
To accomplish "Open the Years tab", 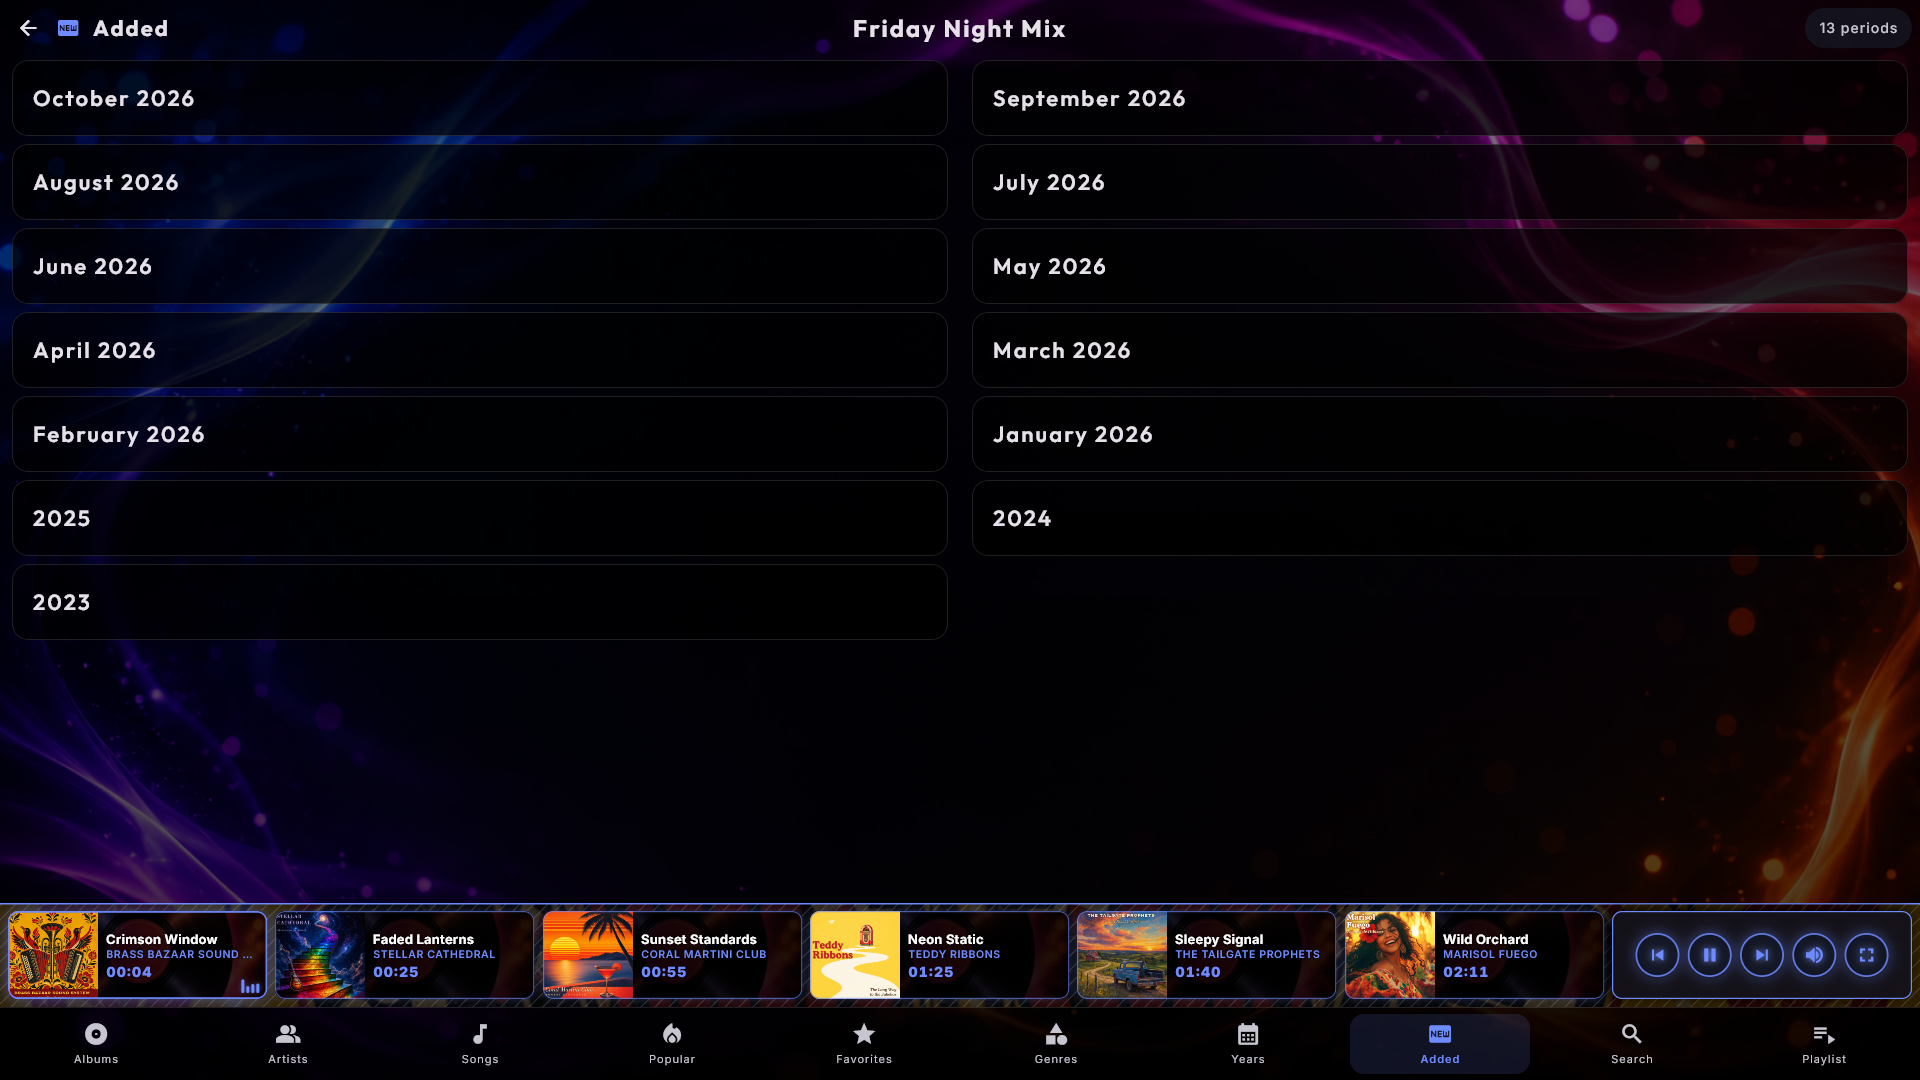I will [1248, 1044].
